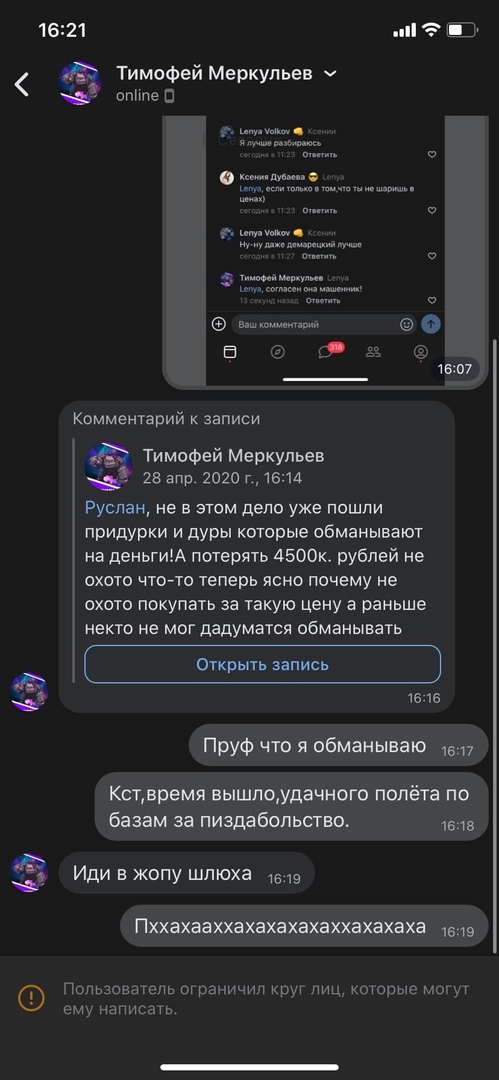The image size is (499, 1080).
Task: Tap Открыть запись button
Action: click(x=263, y=664)
